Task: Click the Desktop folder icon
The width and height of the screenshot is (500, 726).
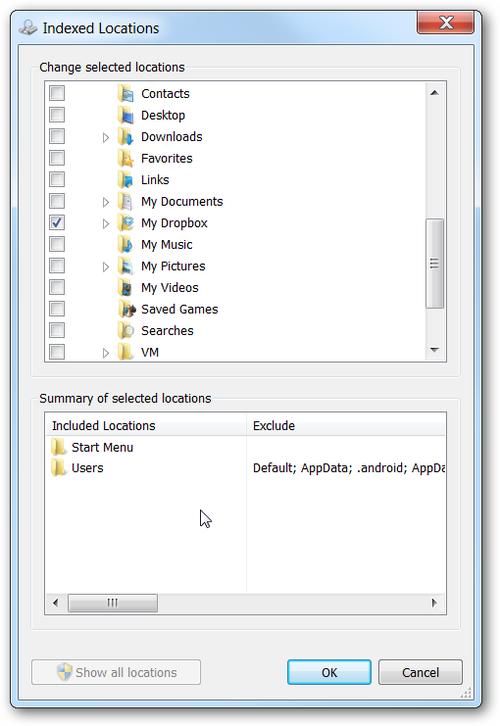Action: coord(126,115)
